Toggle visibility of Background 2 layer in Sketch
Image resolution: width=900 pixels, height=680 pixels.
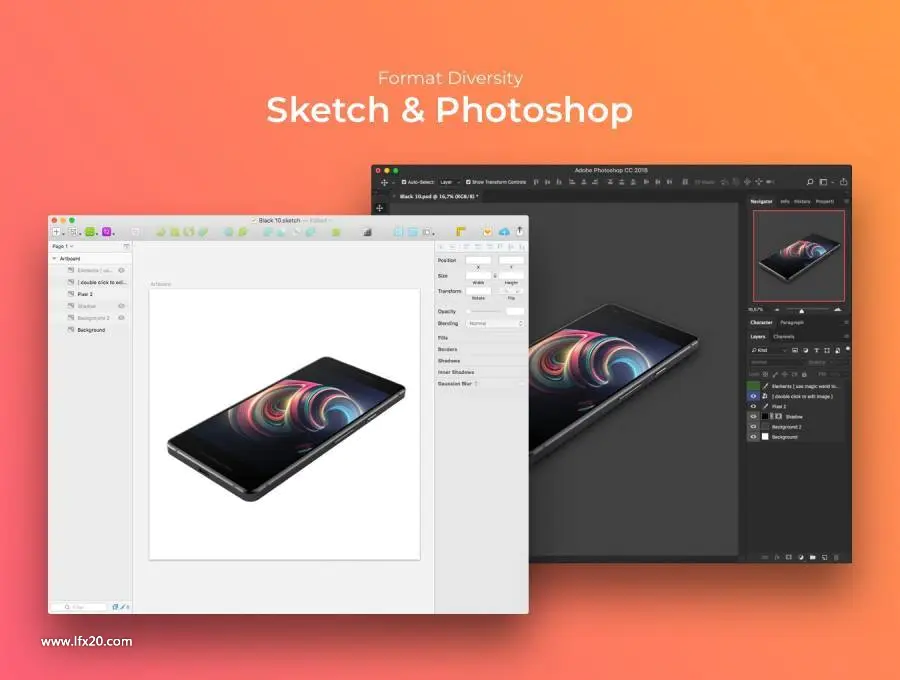pyautogui.click(x=121, y=318)
